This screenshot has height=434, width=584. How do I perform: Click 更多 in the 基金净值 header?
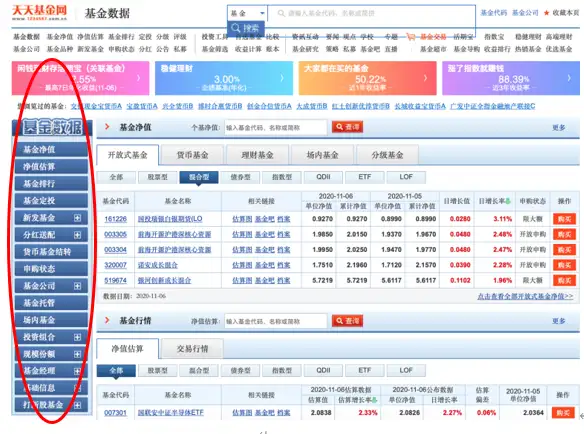[x=559, y=128]
